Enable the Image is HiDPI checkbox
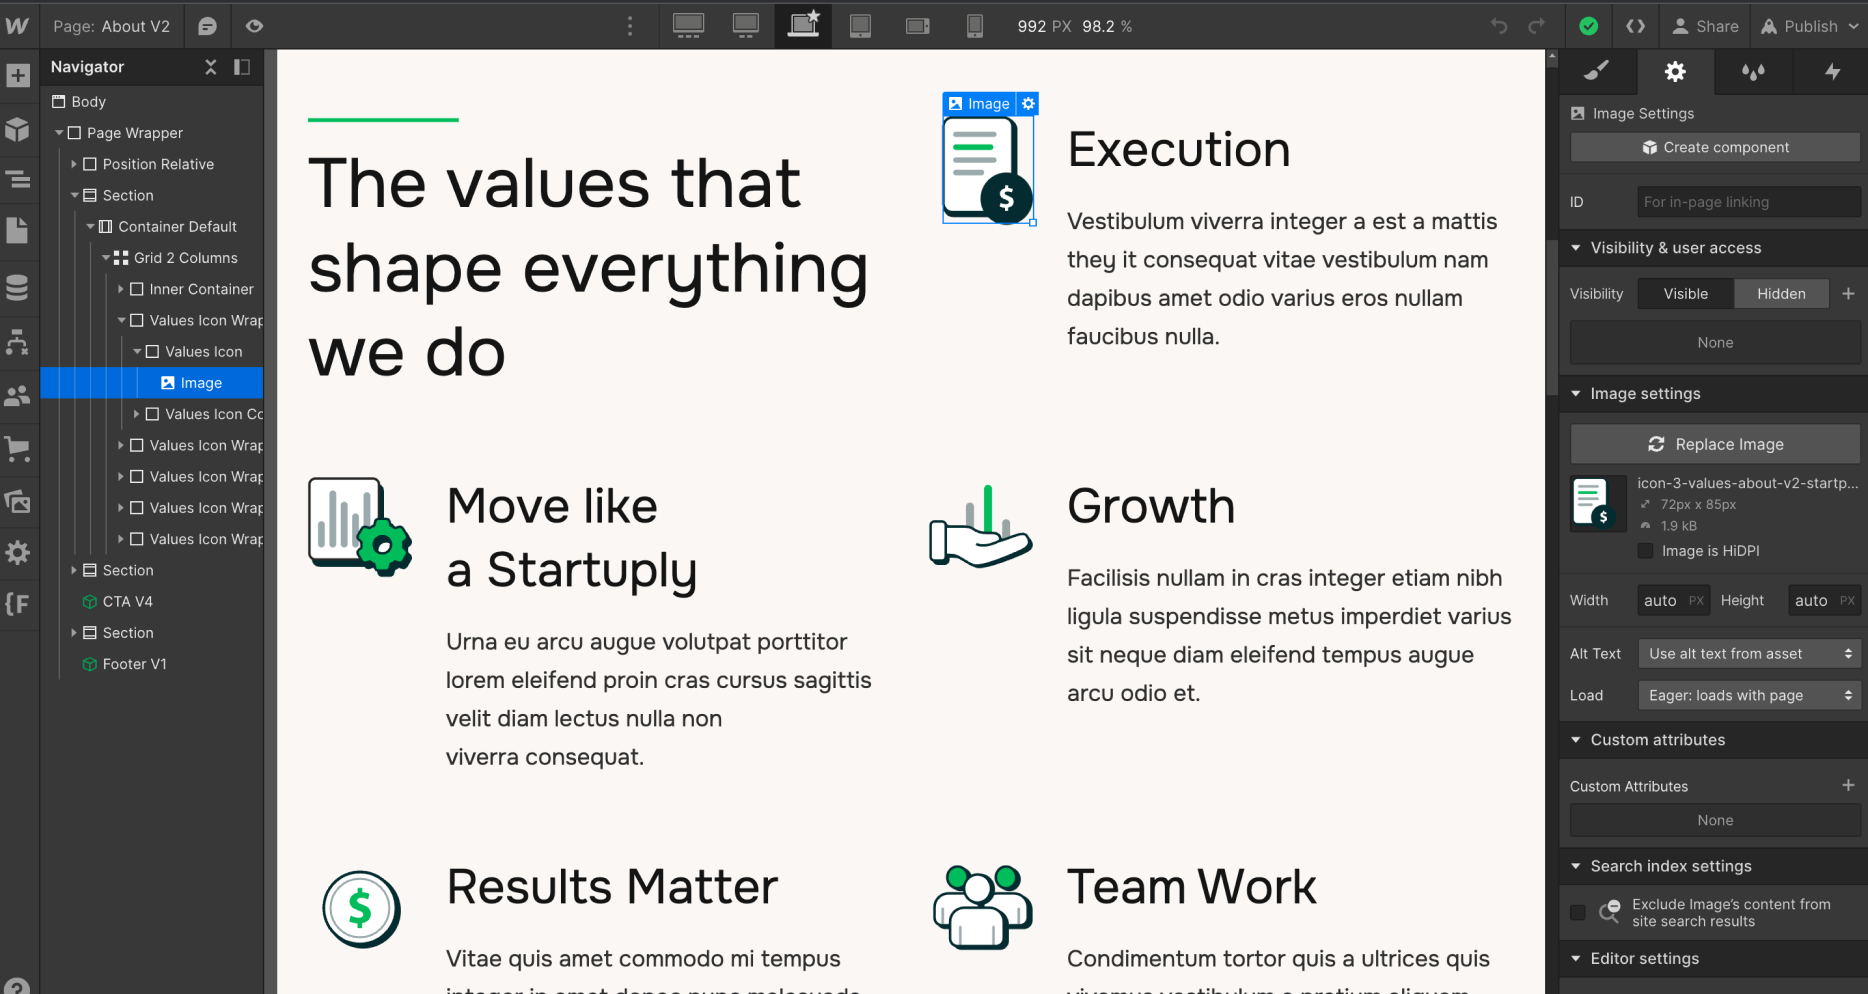 pyautogui.click(x=1645, y=550)
